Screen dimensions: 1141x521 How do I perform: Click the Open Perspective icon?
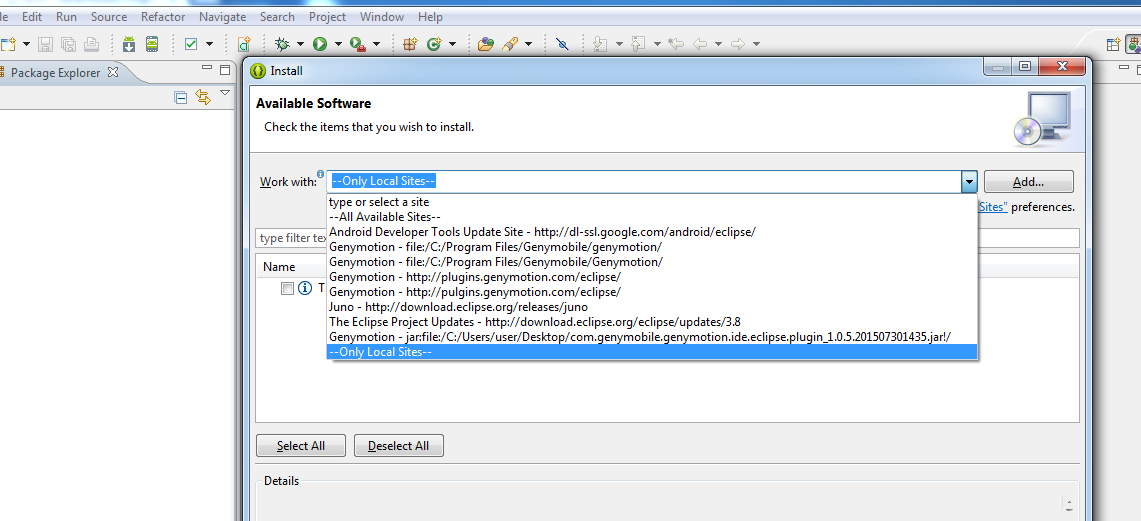1113,44
